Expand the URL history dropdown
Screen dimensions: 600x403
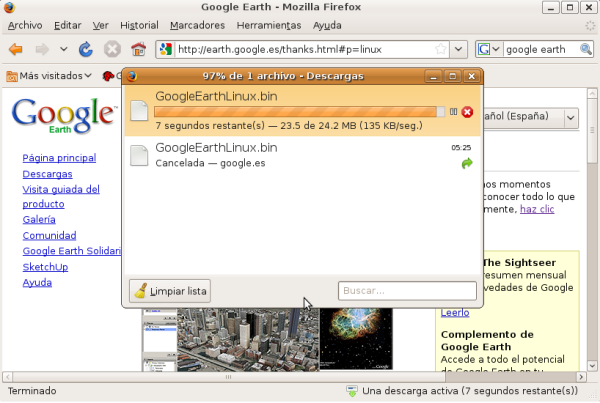pyautogui.click(x=458, y=49)
